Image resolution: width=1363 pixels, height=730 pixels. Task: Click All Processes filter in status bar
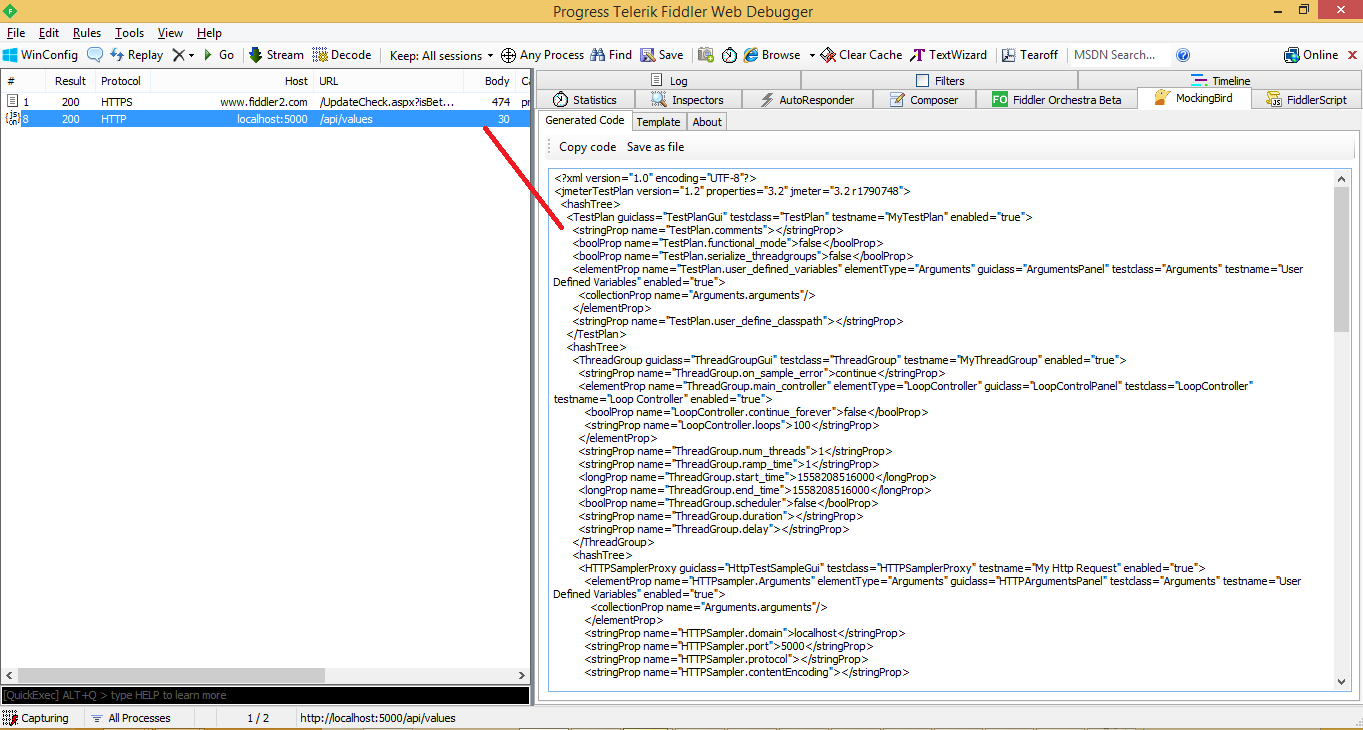pyautogui.click(x=130, y=718)
